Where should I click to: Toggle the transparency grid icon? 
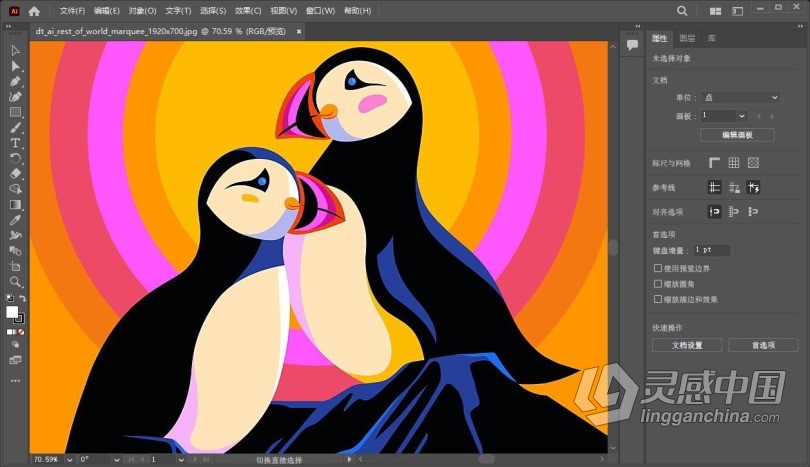coord(754,163)
